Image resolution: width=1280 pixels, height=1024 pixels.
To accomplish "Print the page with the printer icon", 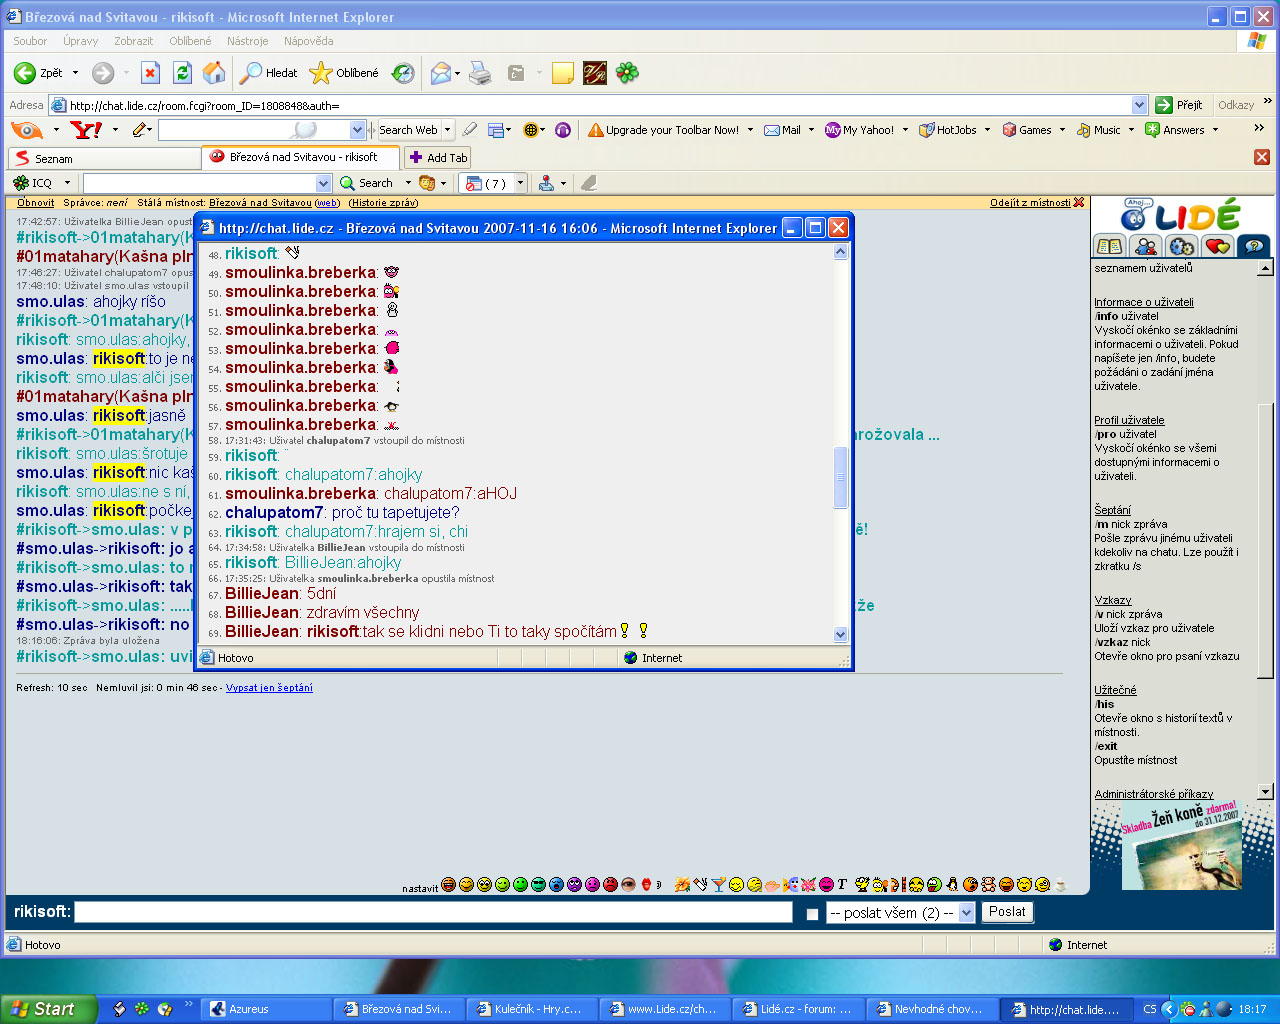I will (x=480, y=73).
